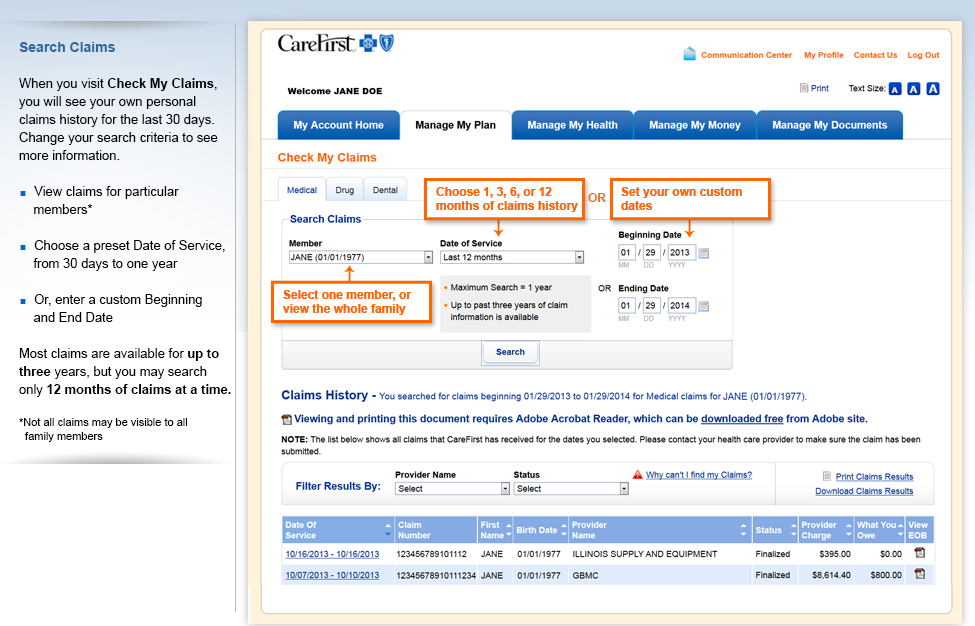975x626 pixels.
Task: Click the $395.00 provider charge
Action: pos(834,554)
